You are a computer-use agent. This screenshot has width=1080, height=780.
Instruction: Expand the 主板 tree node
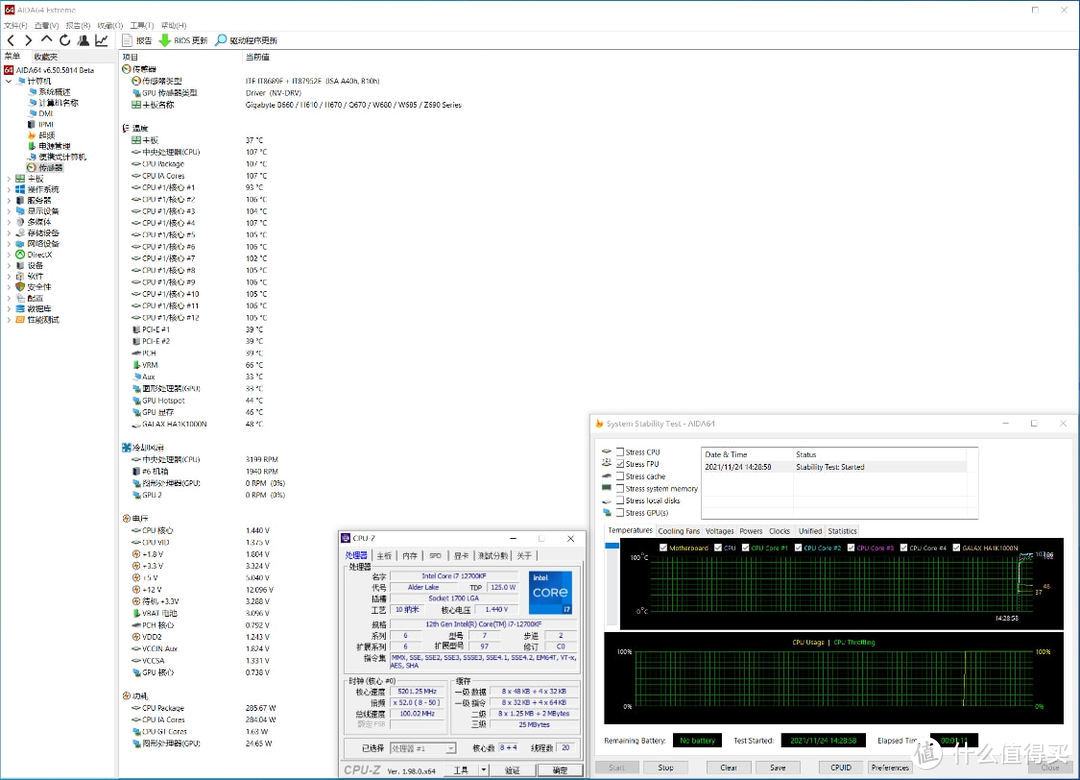pos(7,178)
